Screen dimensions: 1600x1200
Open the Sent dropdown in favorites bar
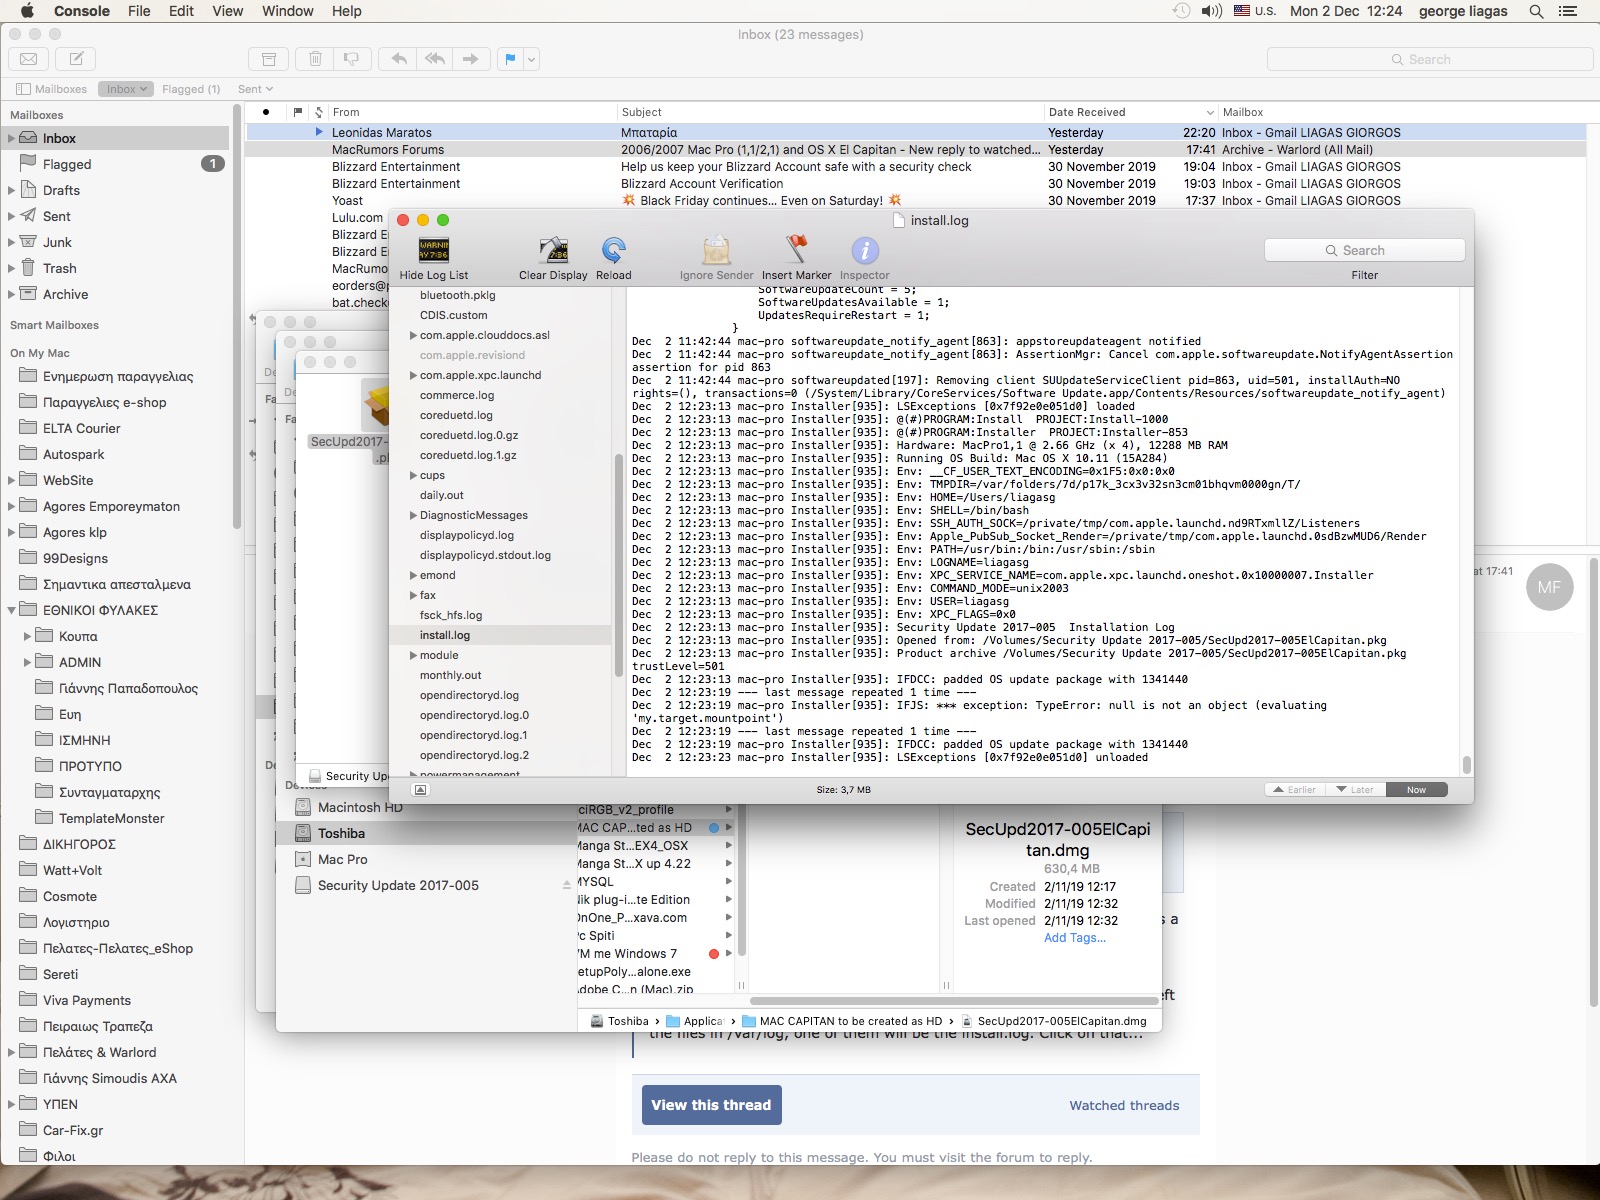255,89
